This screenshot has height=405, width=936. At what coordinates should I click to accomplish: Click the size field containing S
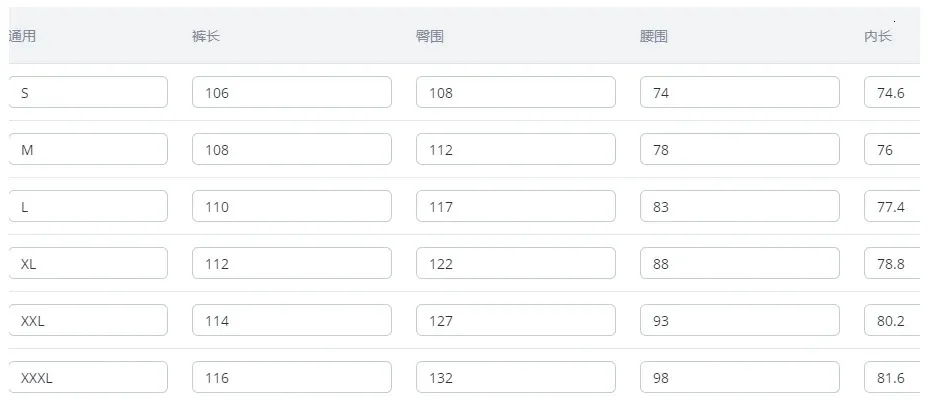88,92
